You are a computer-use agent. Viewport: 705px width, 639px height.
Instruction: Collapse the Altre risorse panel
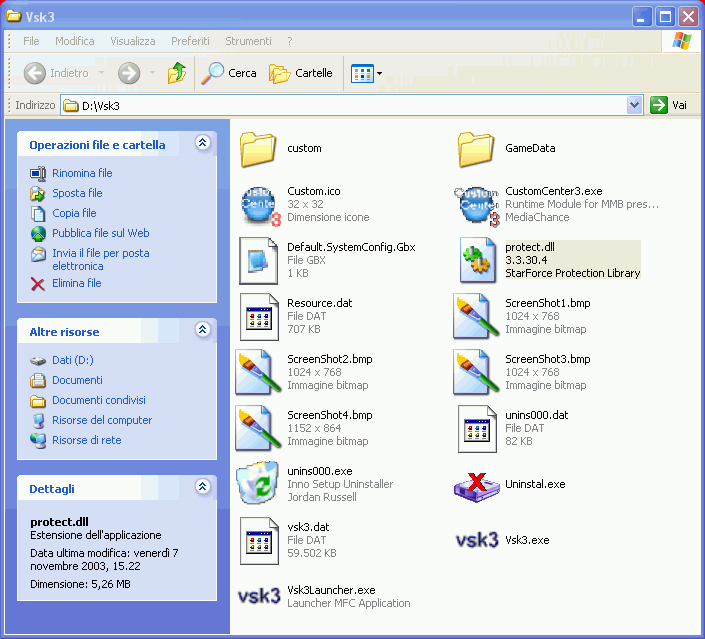coord(202,330)
